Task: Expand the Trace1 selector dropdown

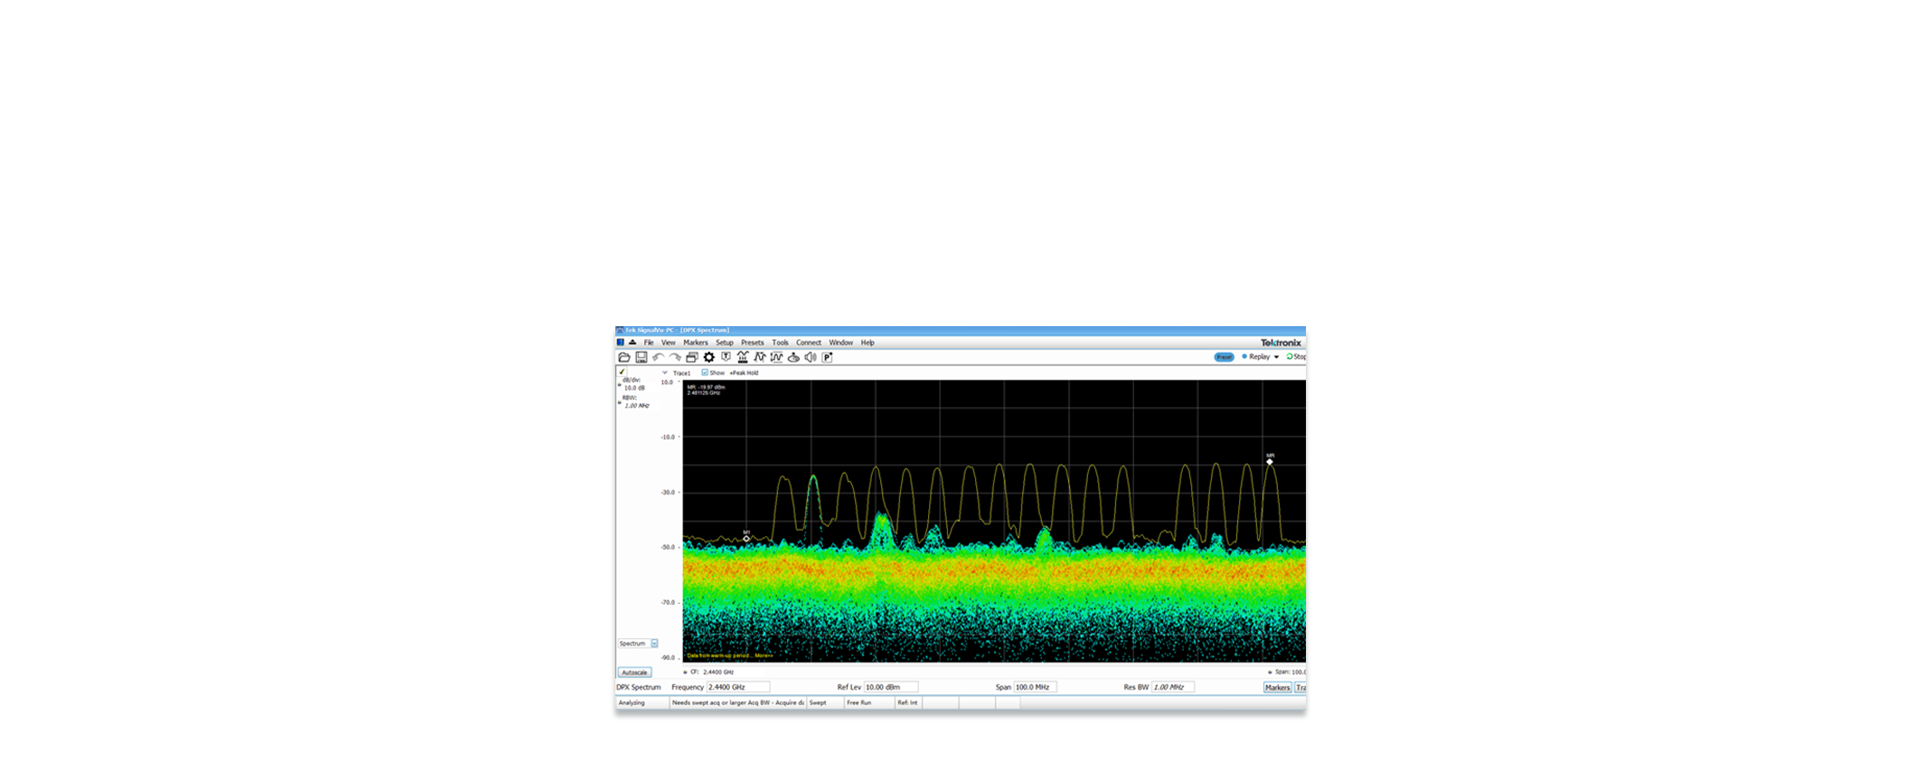Action: tap(665, 373)
